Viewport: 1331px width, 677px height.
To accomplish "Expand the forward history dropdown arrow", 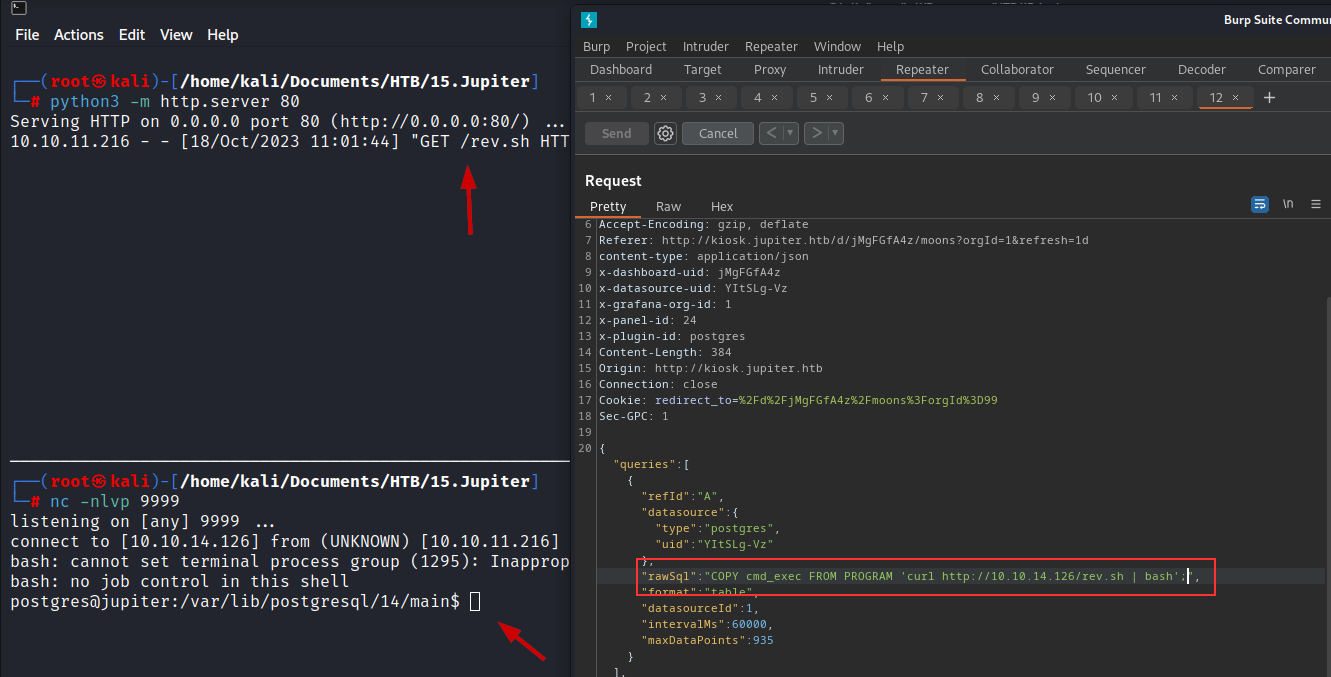I will point(836,133).
